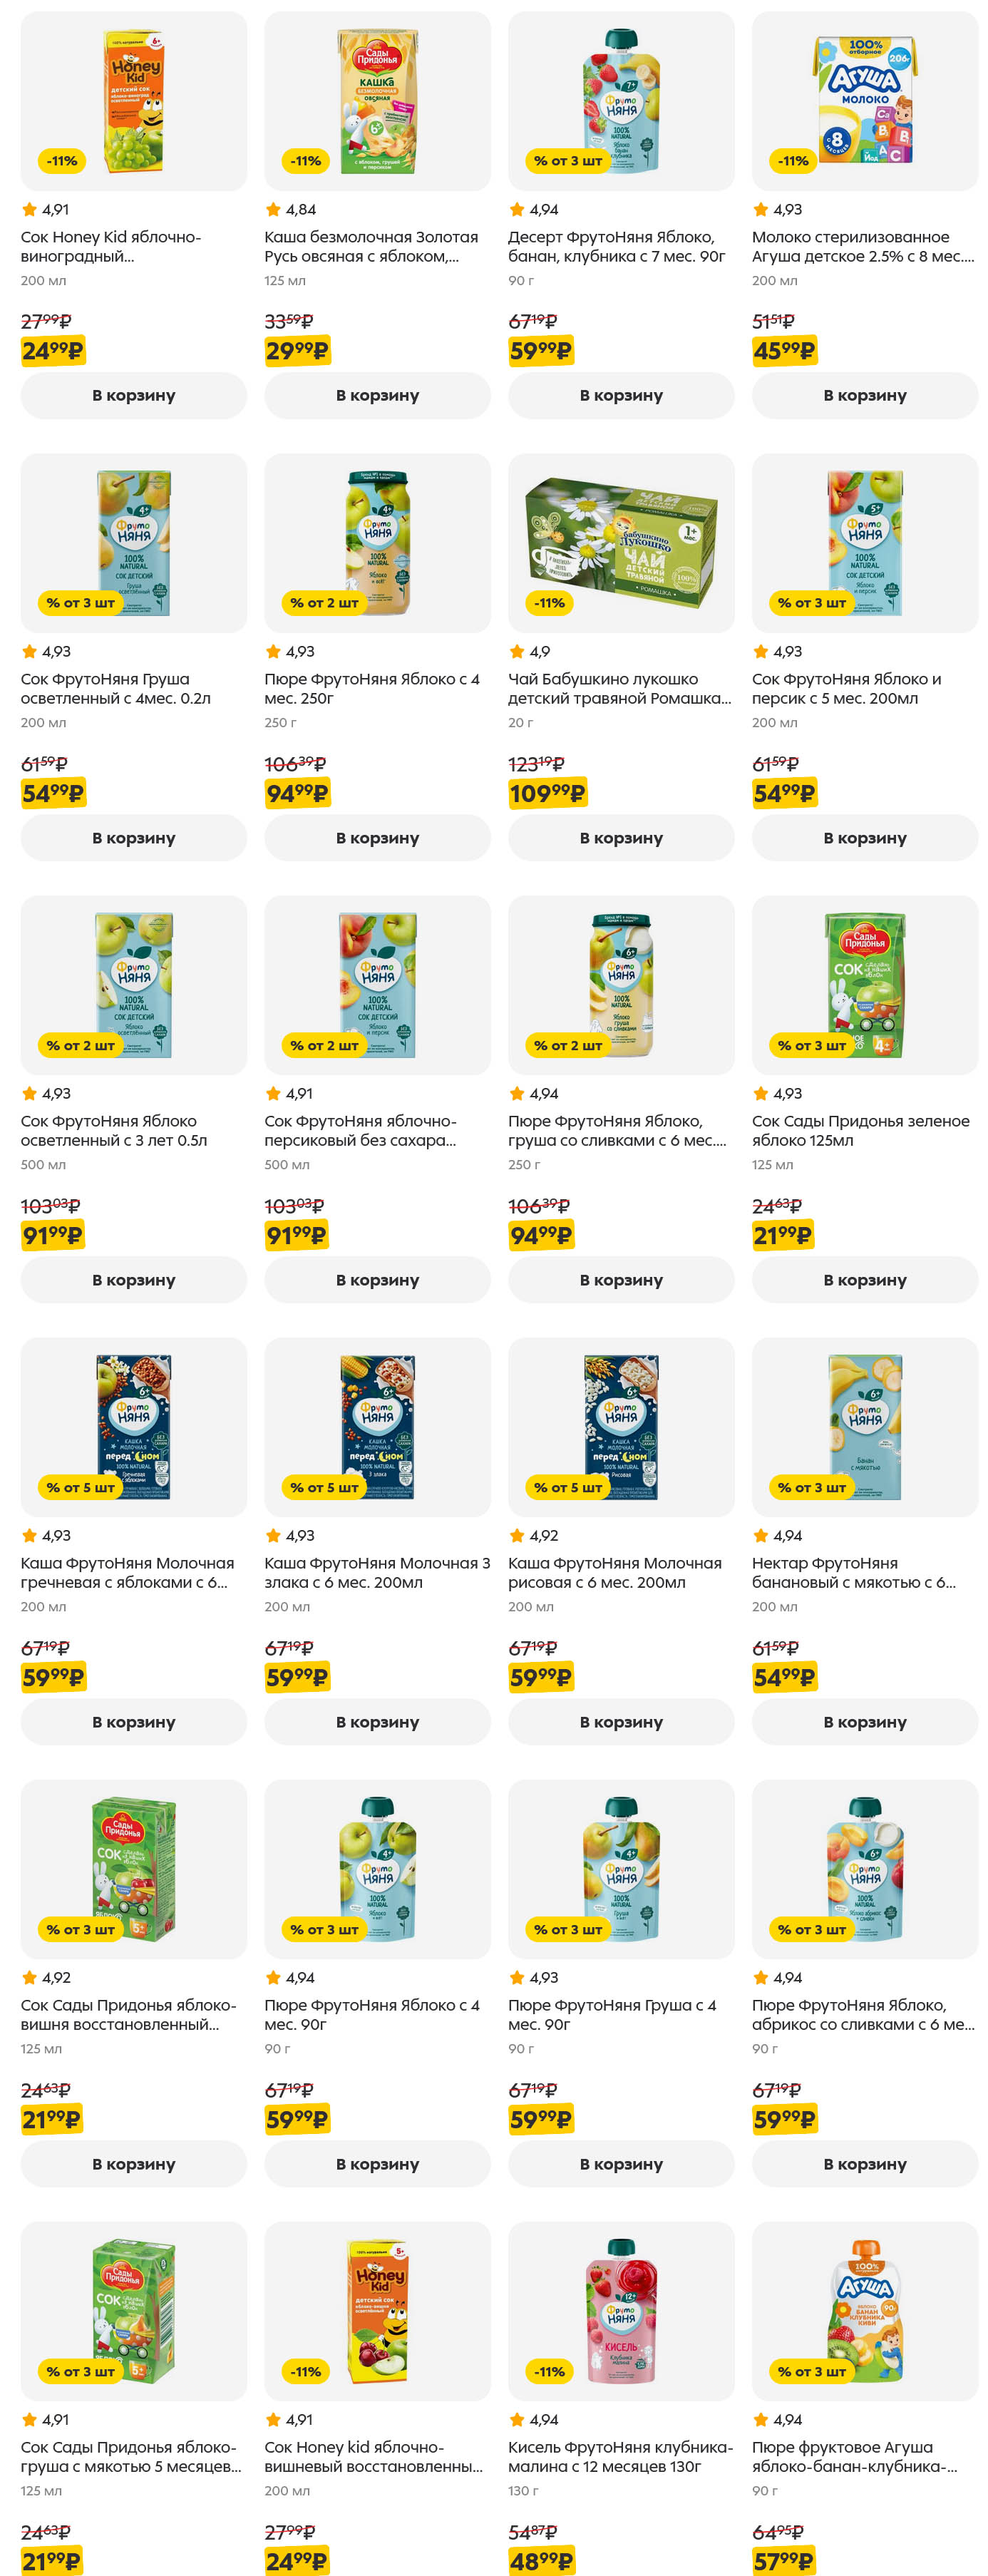Click the star icon for Сок Сады Придонья зеленое яблоко
The width and height of the screenshot is (988, 2576).
(761, 1093)
